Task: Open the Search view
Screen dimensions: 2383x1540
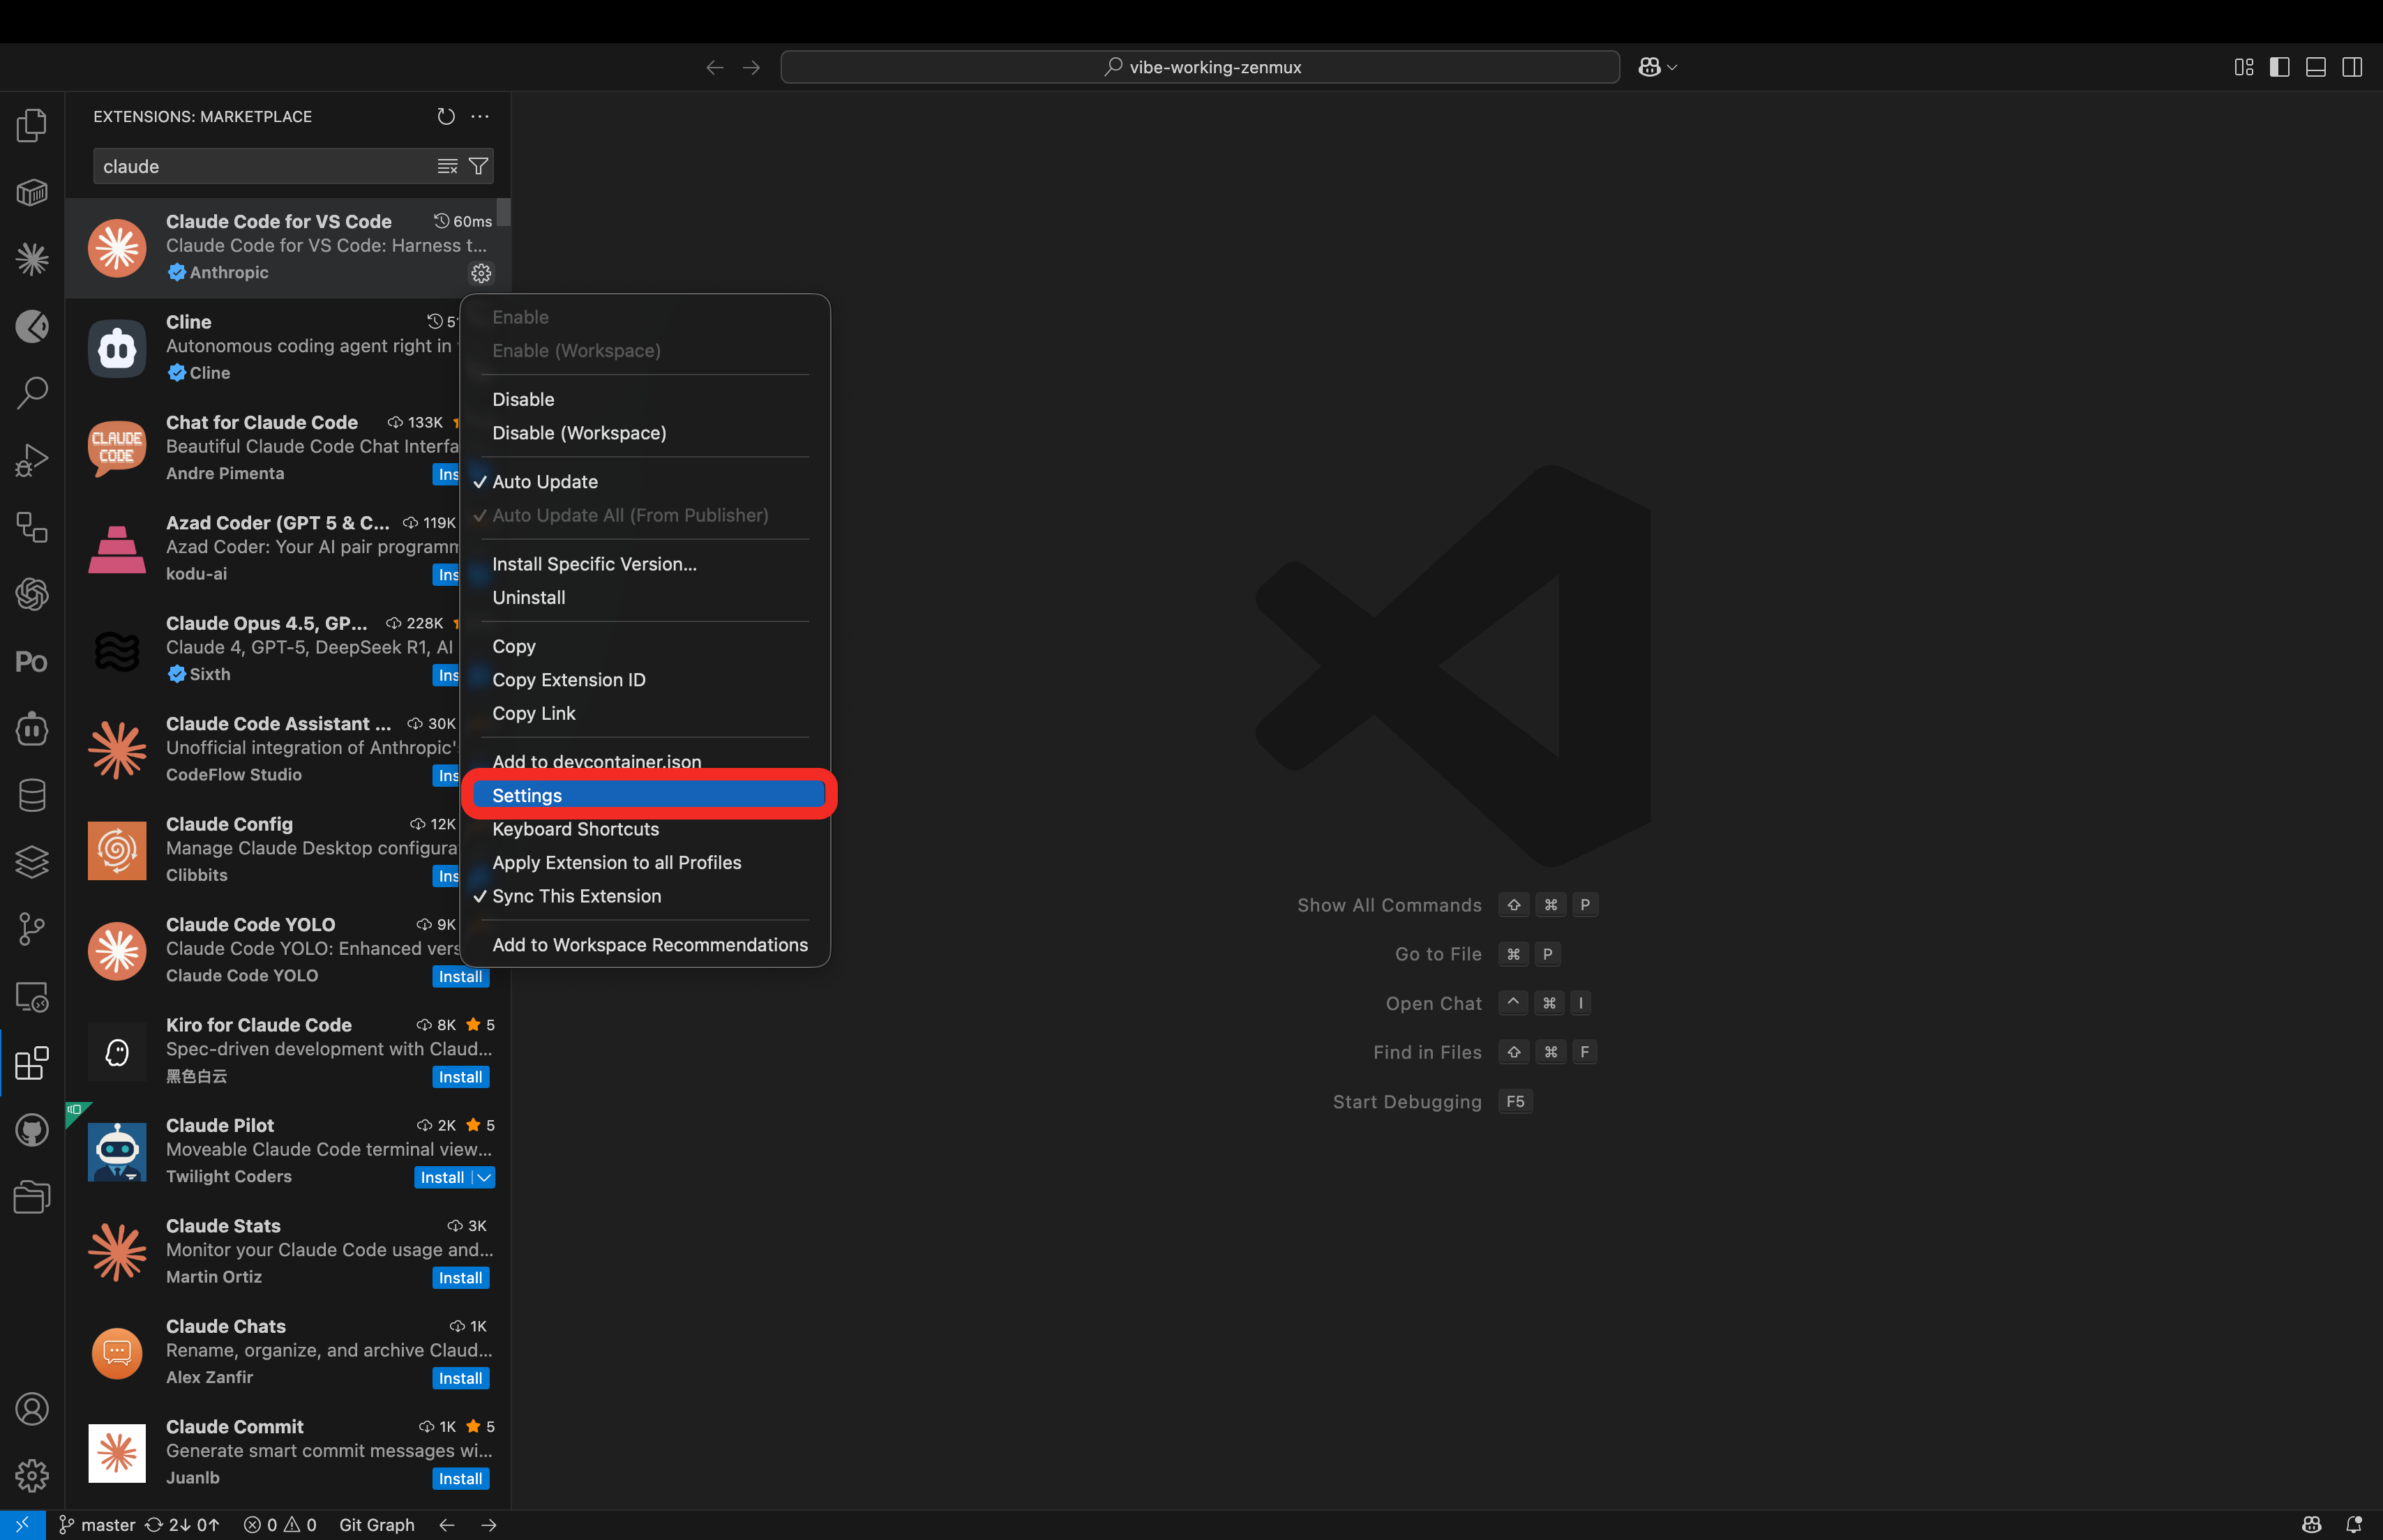Action: [32, 392]
